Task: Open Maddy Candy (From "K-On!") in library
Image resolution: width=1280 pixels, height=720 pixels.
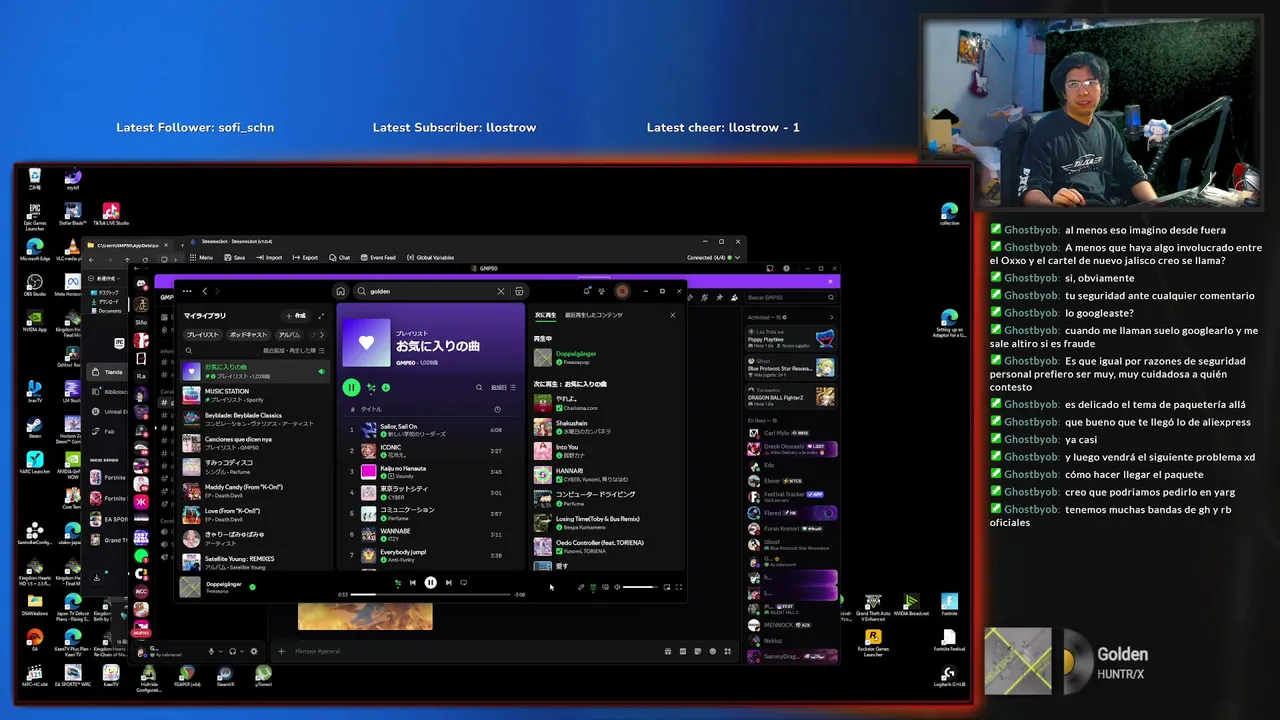Action: (254, 491)
